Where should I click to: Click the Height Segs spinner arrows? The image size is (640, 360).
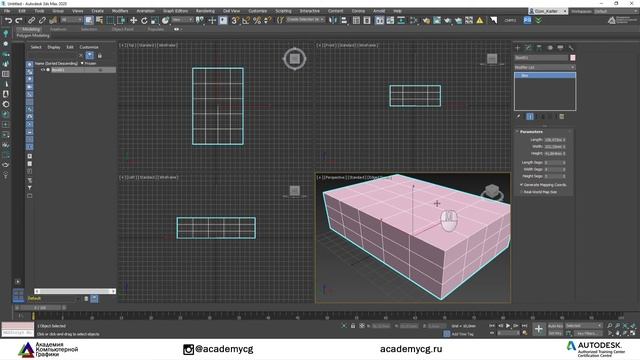[564, 176]
